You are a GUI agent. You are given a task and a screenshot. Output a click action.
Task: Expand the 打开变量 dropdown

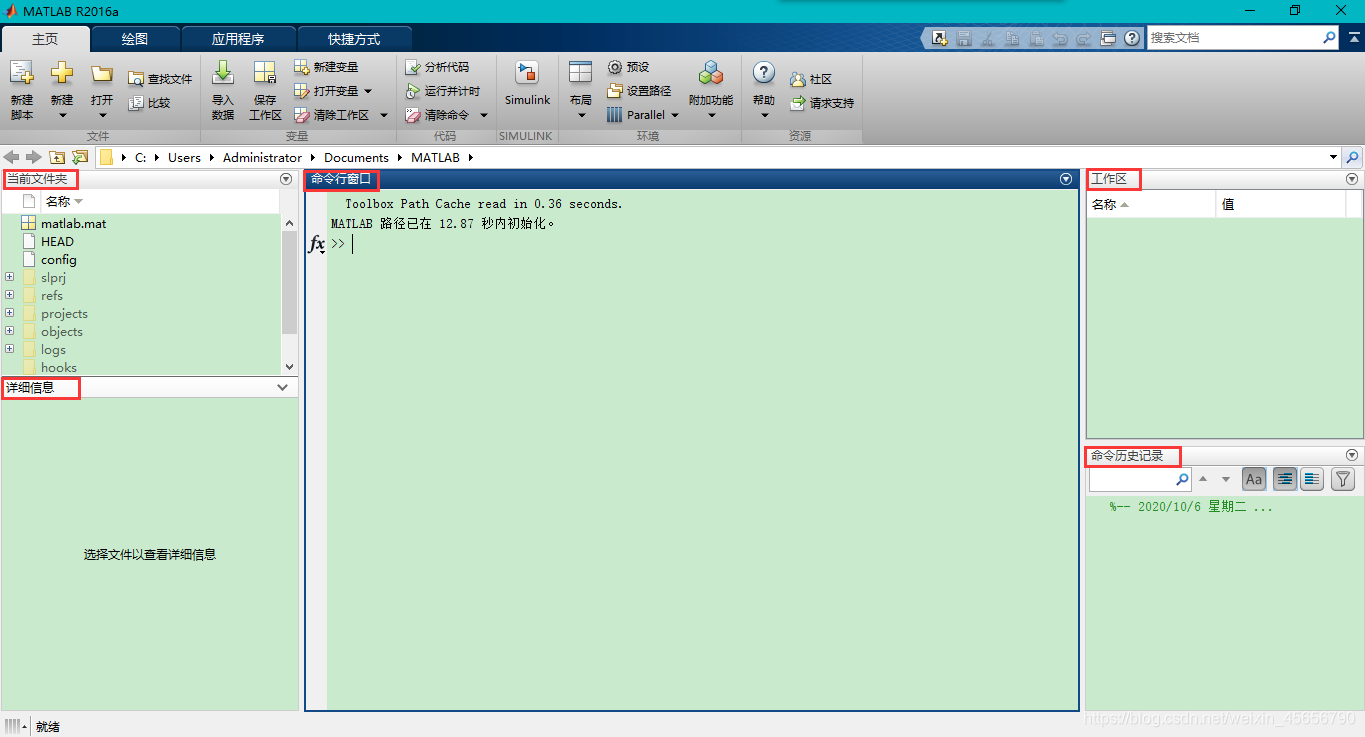point(368,91)
